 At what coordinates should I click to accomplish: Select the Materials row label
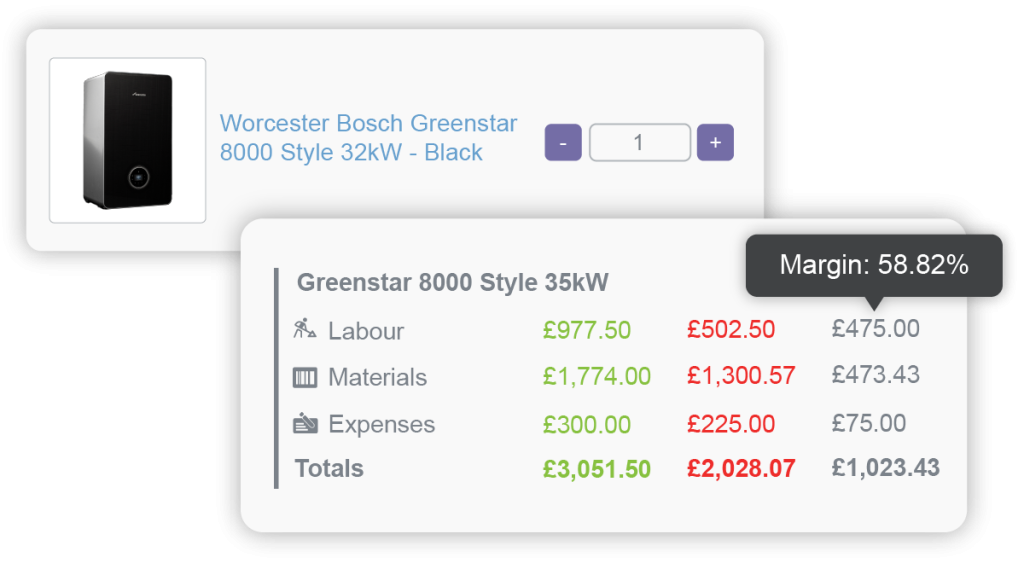[377, 377]
